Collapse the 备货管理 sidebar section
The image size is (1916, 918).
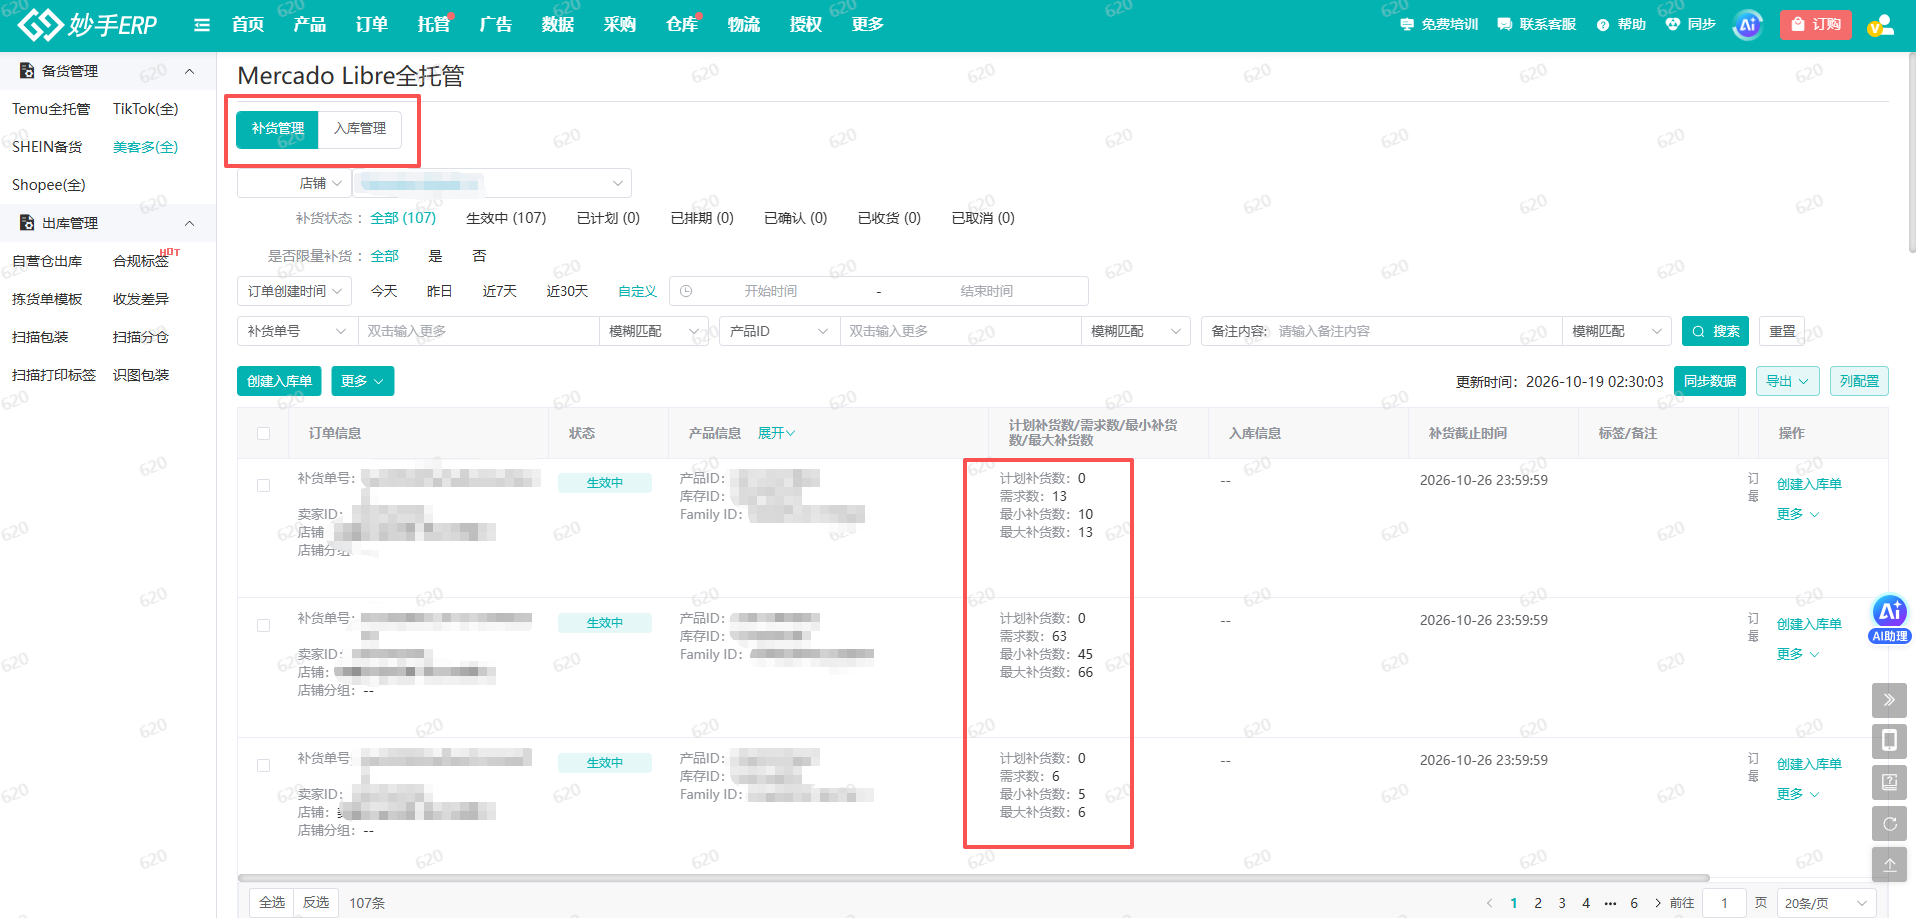click(x=189, y=71)
